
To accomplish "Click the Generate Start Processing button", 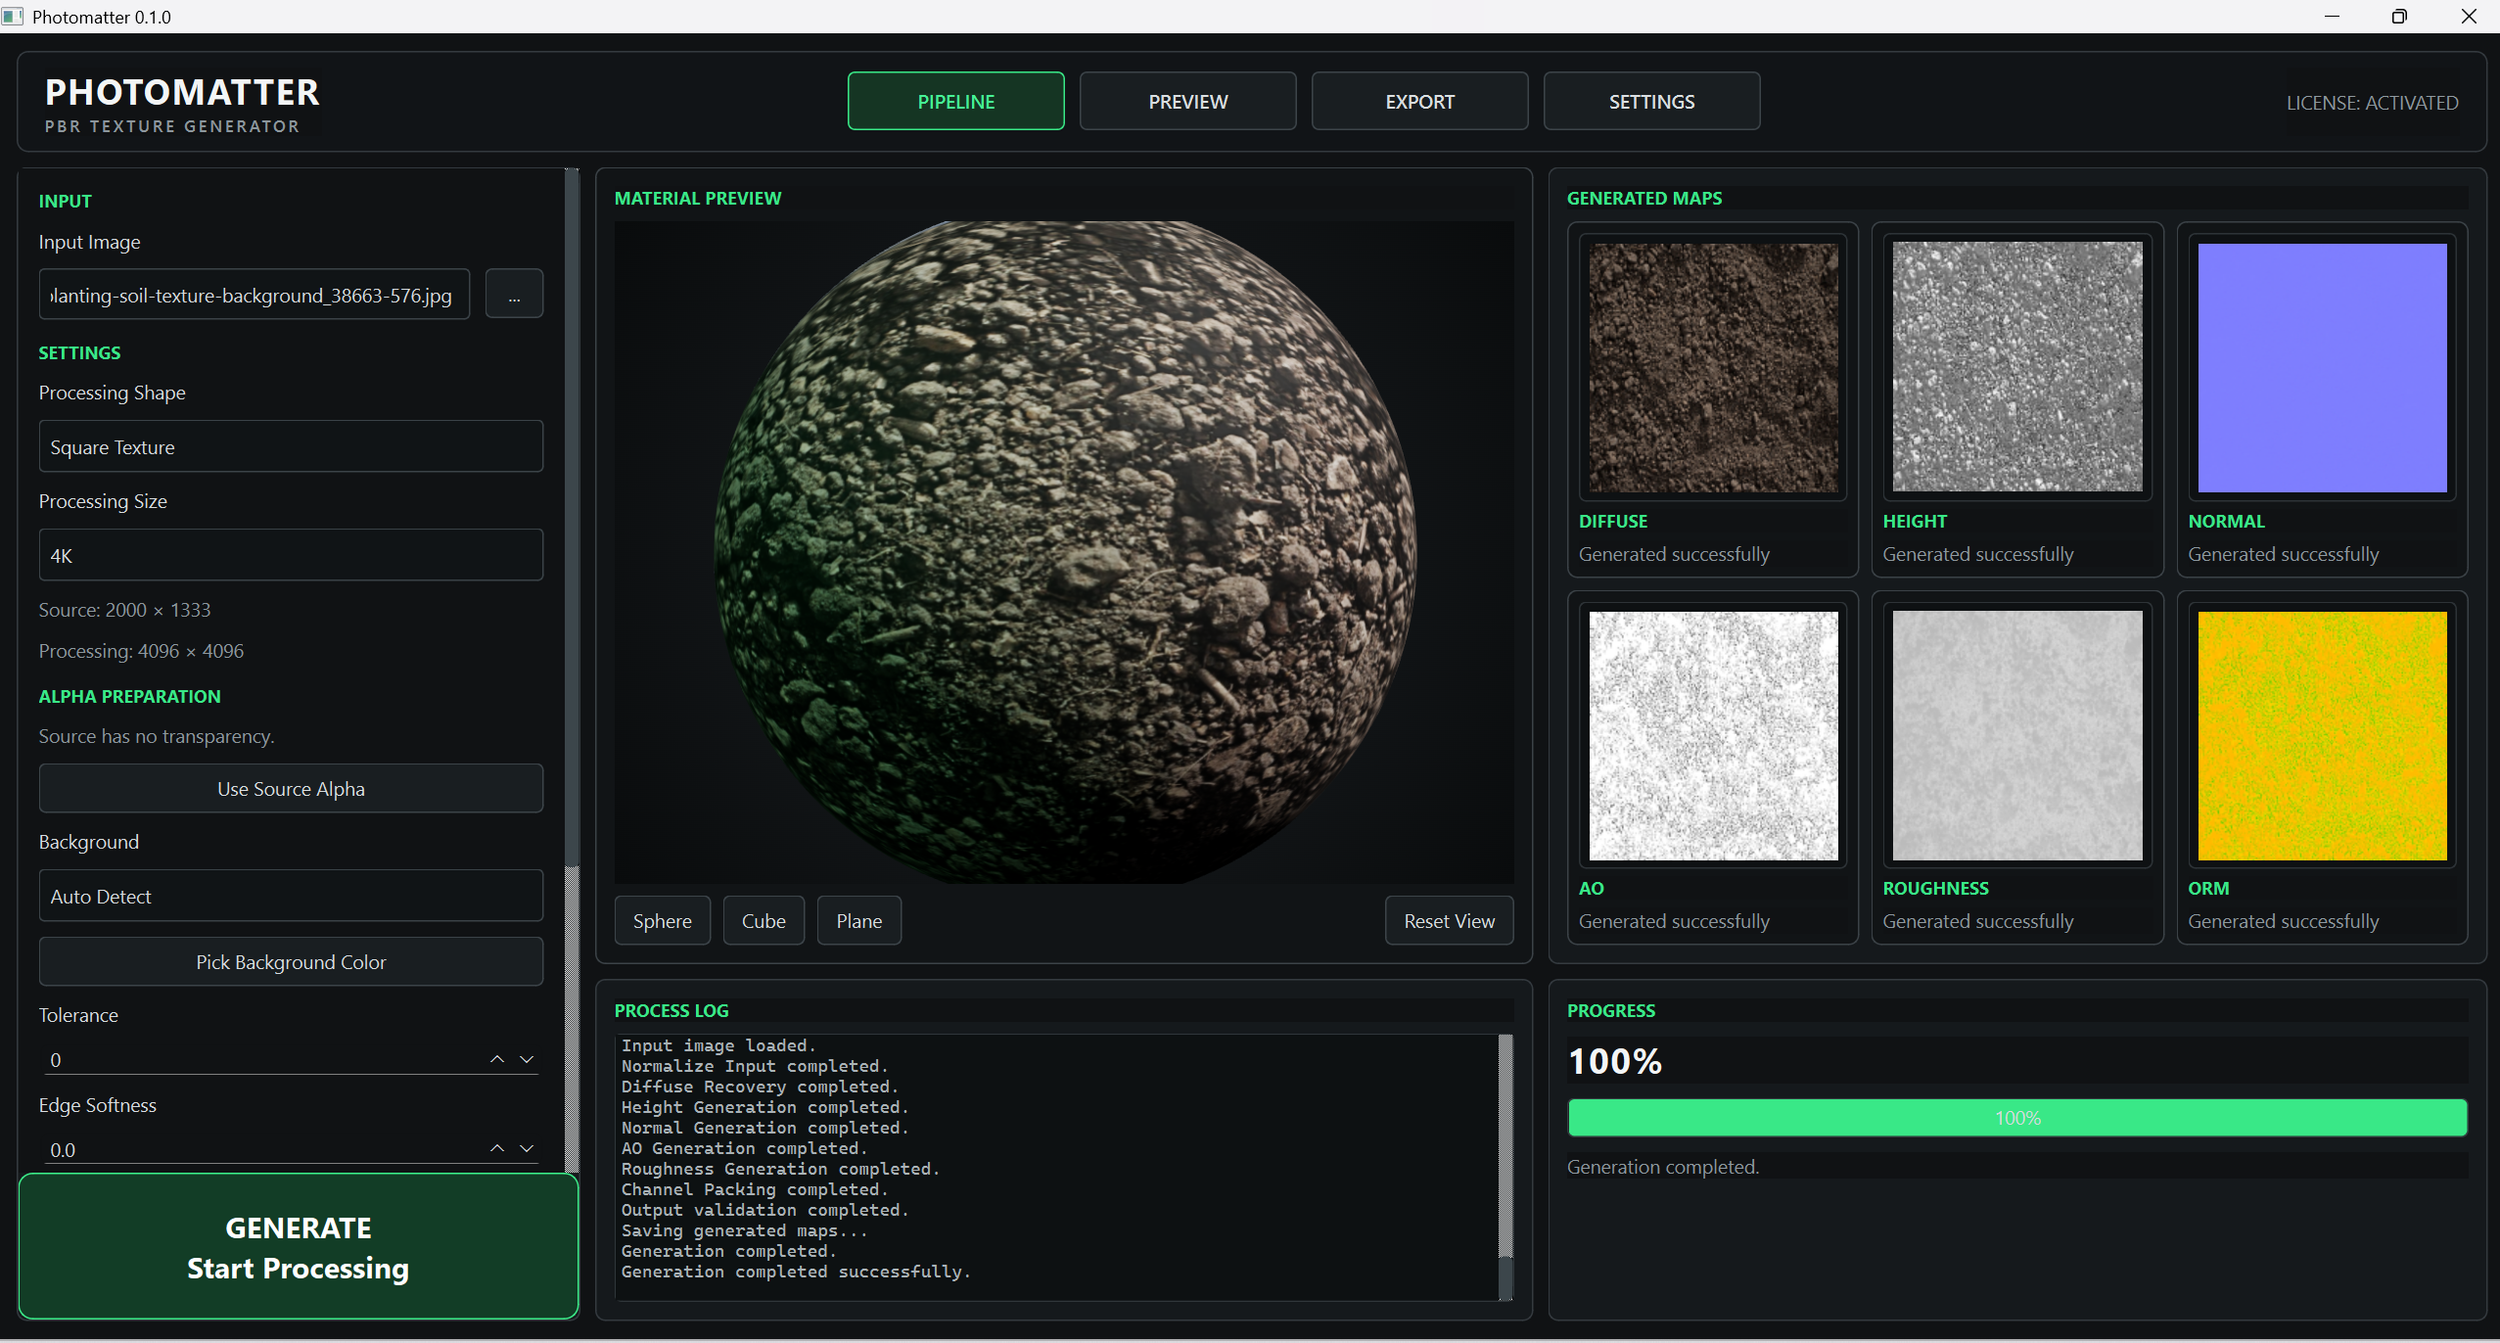I will (x=298, y=1247).
